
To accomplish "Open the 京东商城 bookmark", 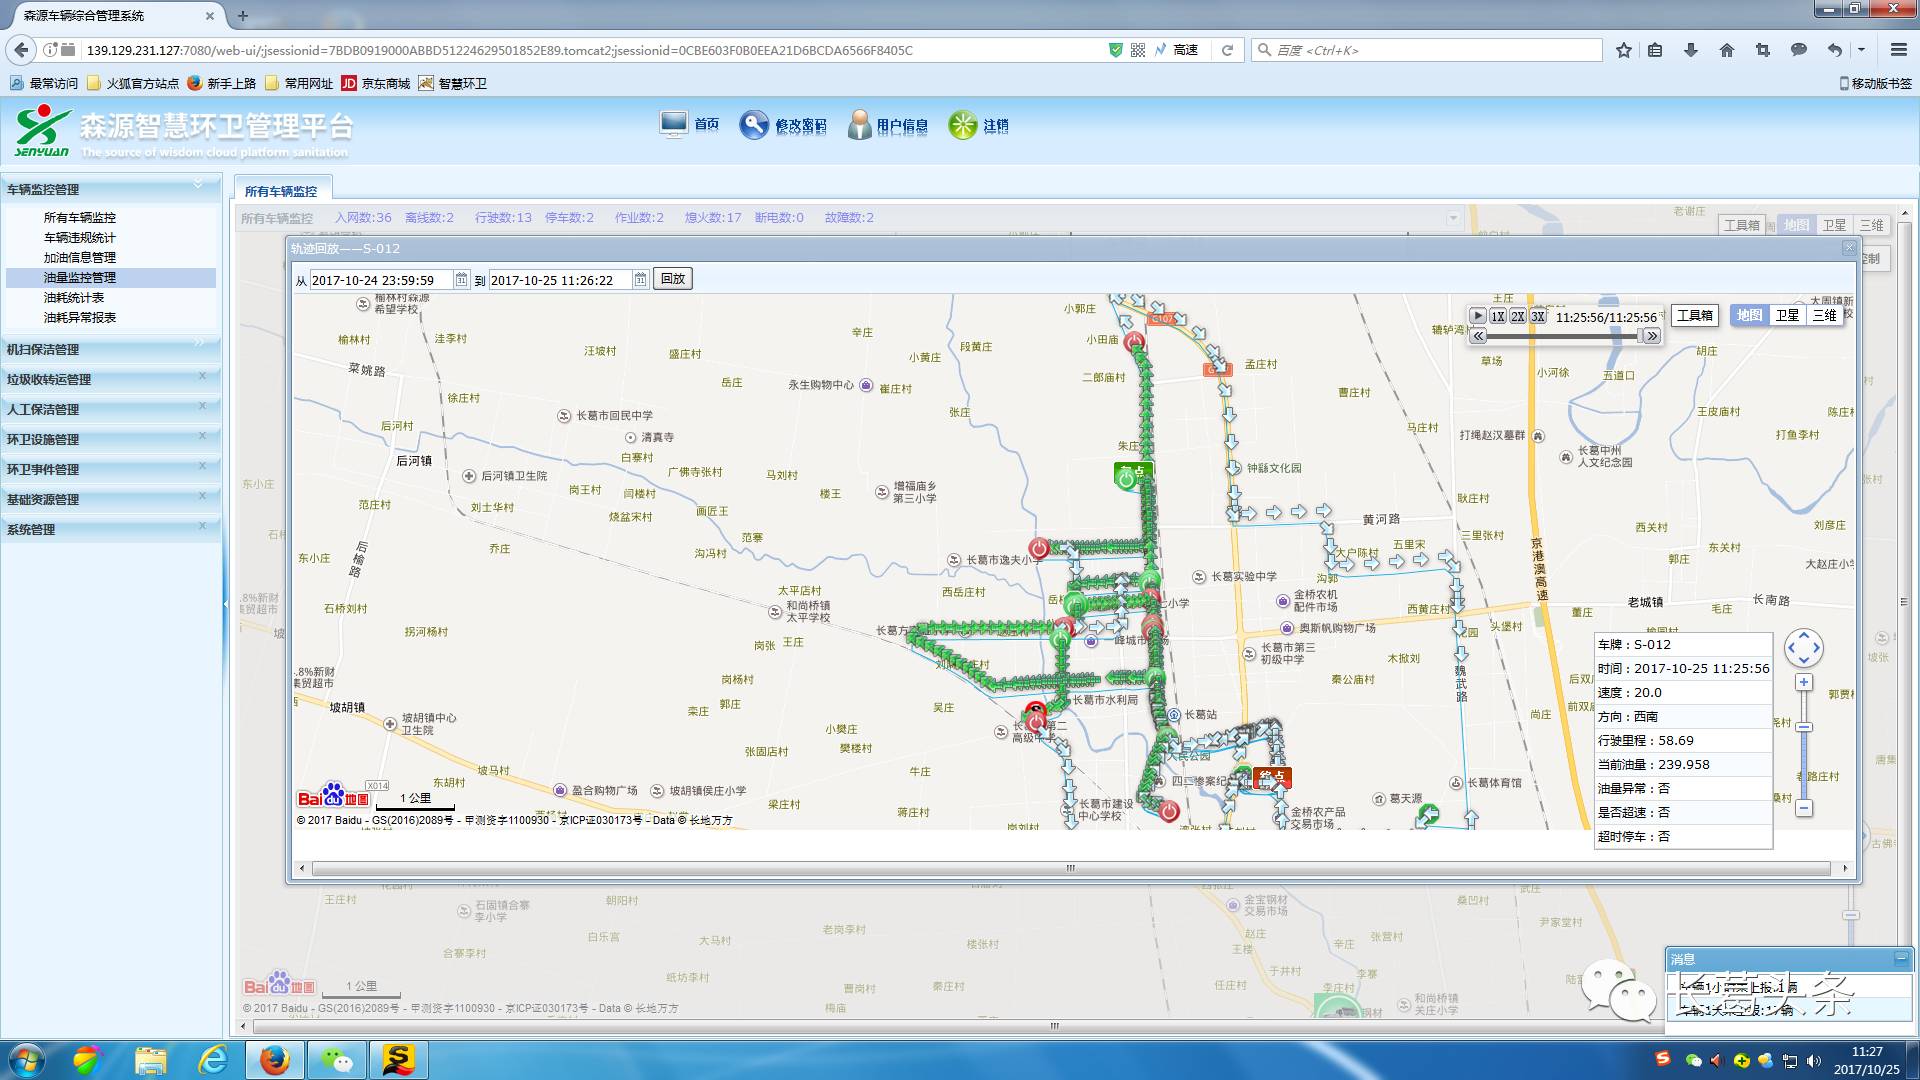I will [x=376, y=83].
